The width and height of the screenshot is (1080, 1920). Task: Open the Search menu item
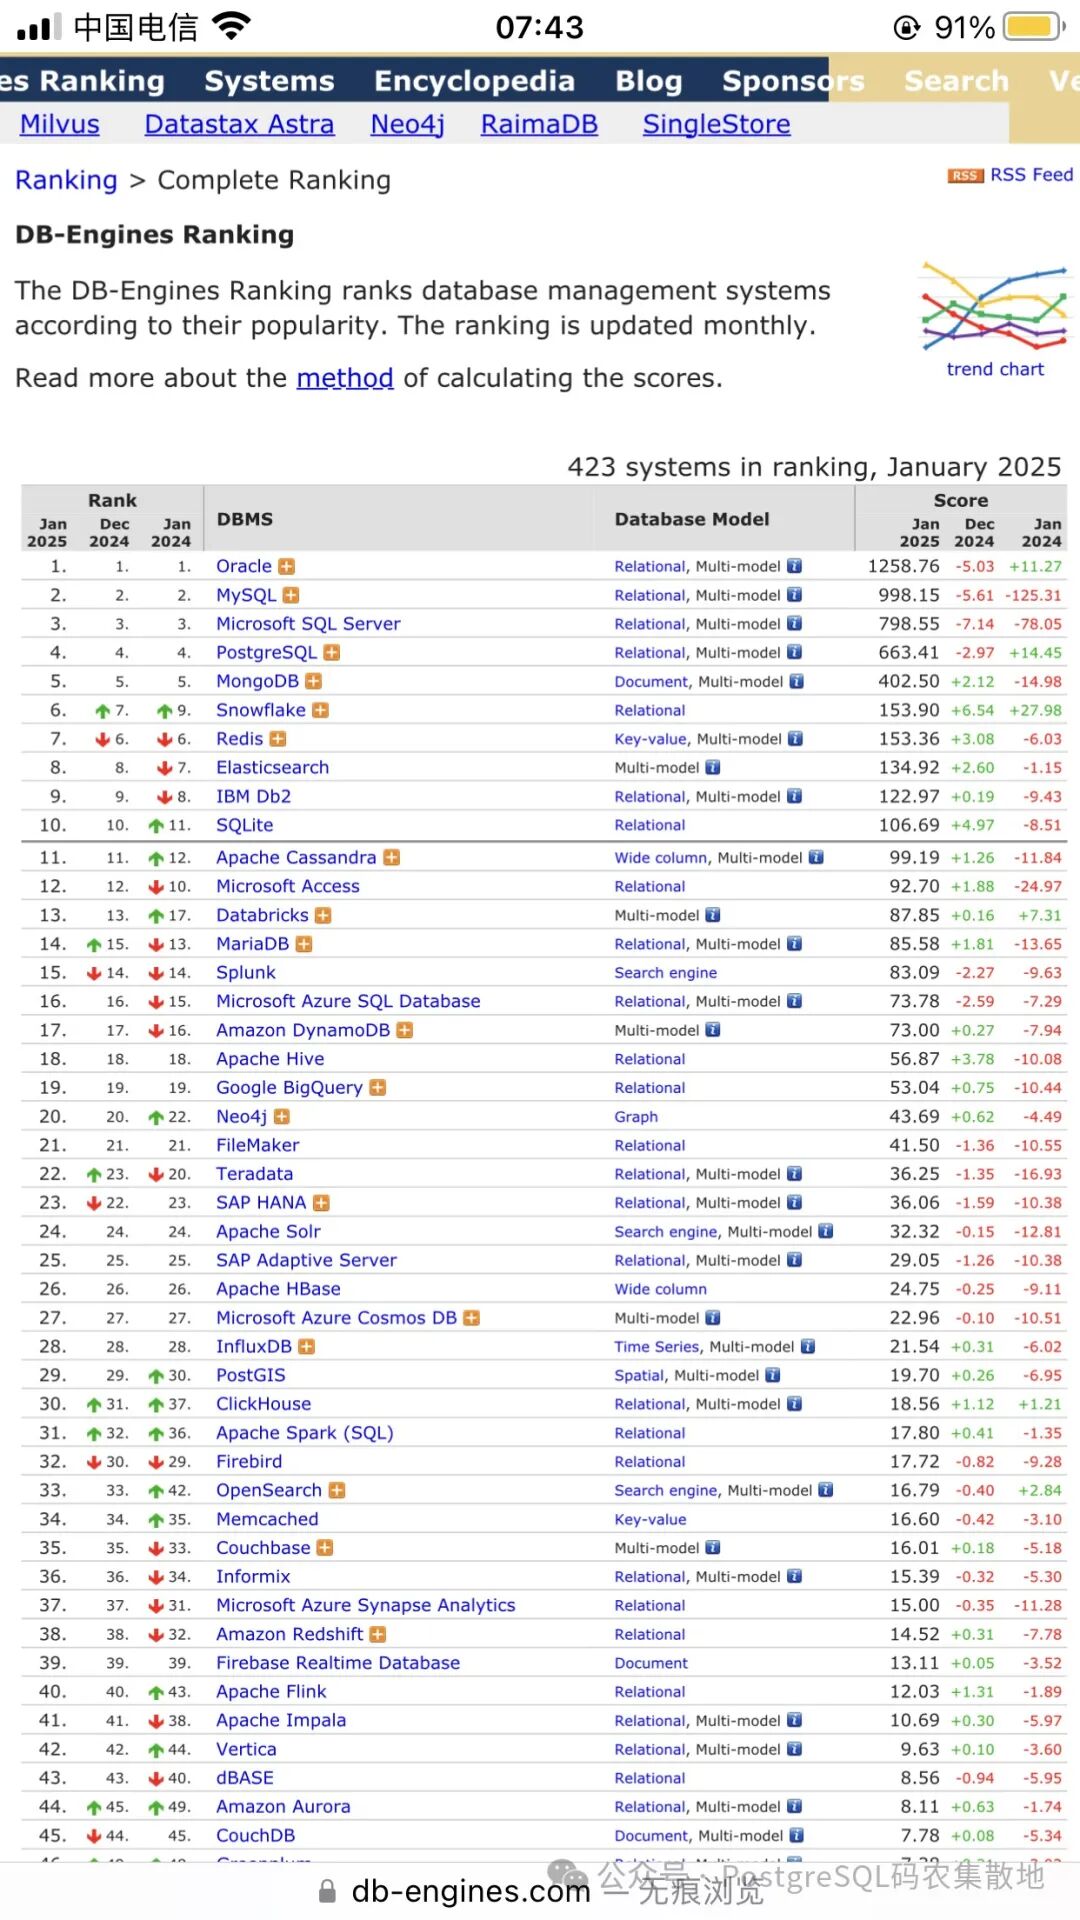[957, 81]
